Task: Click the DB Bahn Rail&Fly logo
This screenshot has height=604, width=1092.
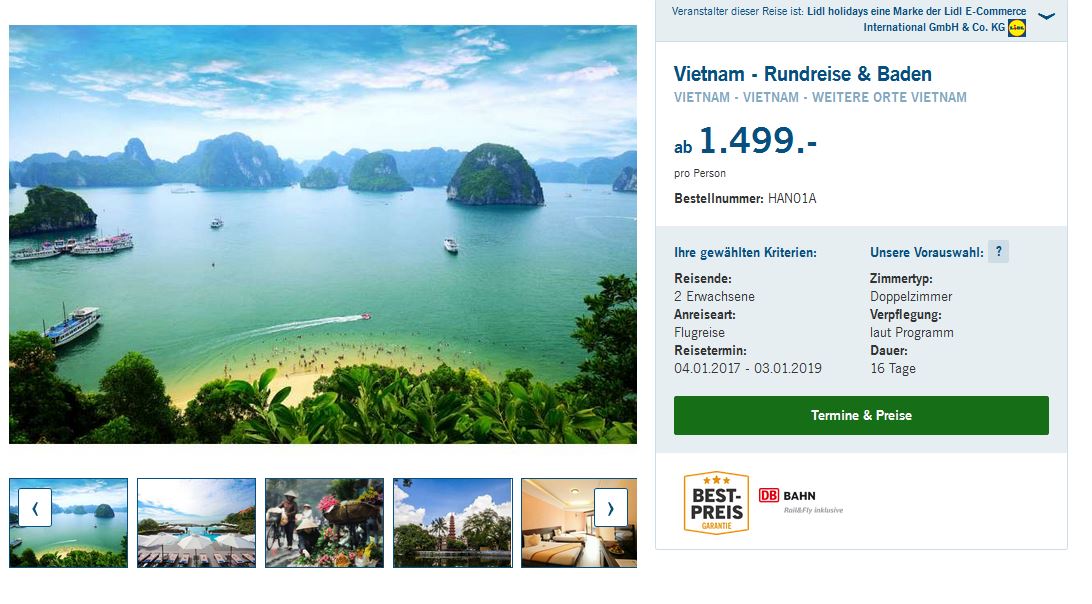Action: tap(801, 500)
